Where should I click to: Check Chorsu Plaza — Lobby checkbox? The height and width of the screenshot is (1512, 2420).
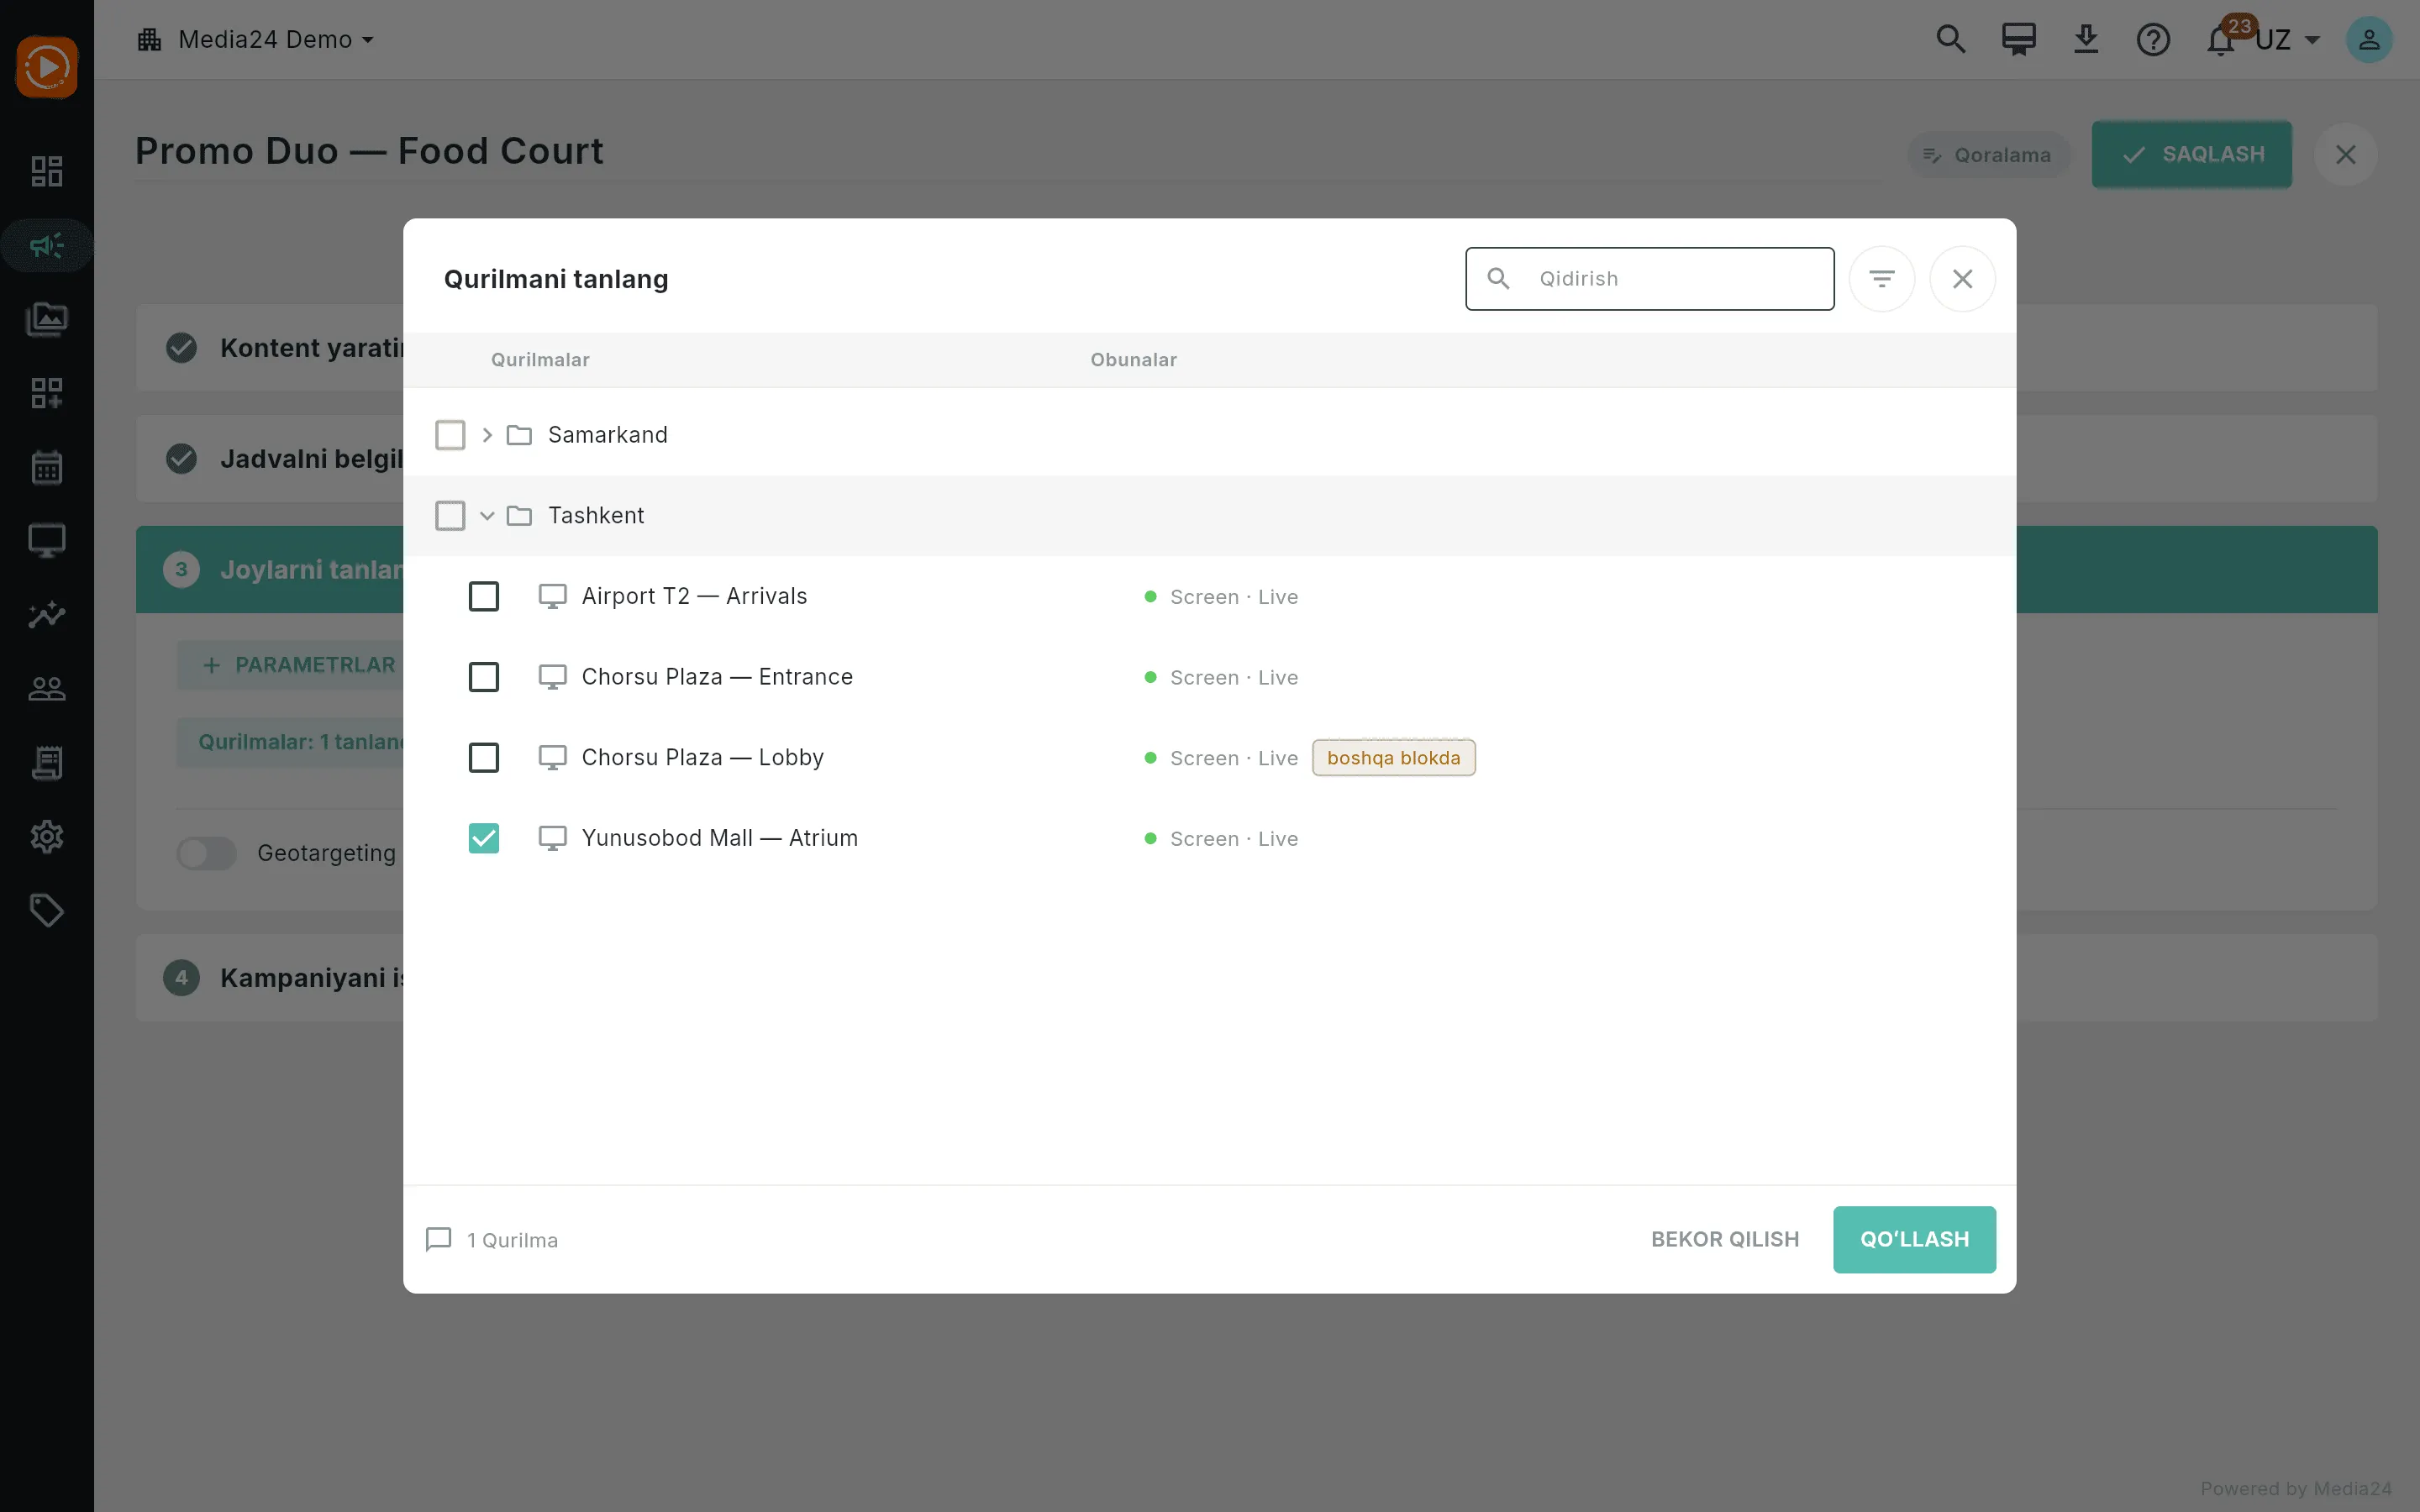point(484,758)
